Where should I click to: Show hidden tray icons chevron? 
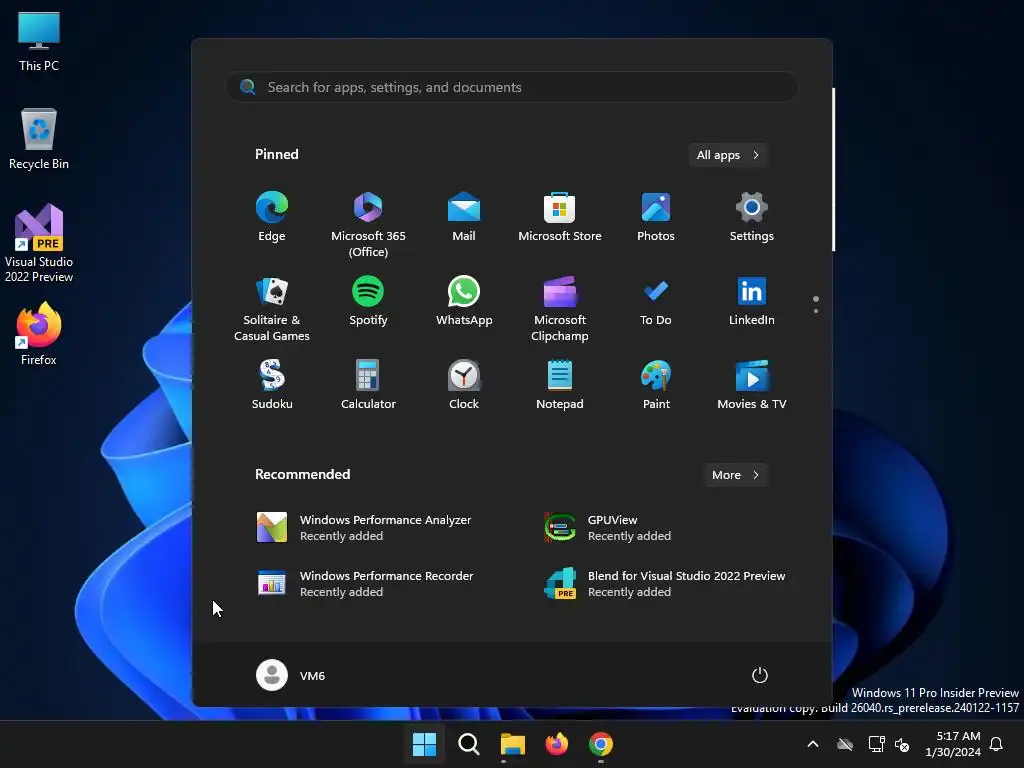[813, 744]
